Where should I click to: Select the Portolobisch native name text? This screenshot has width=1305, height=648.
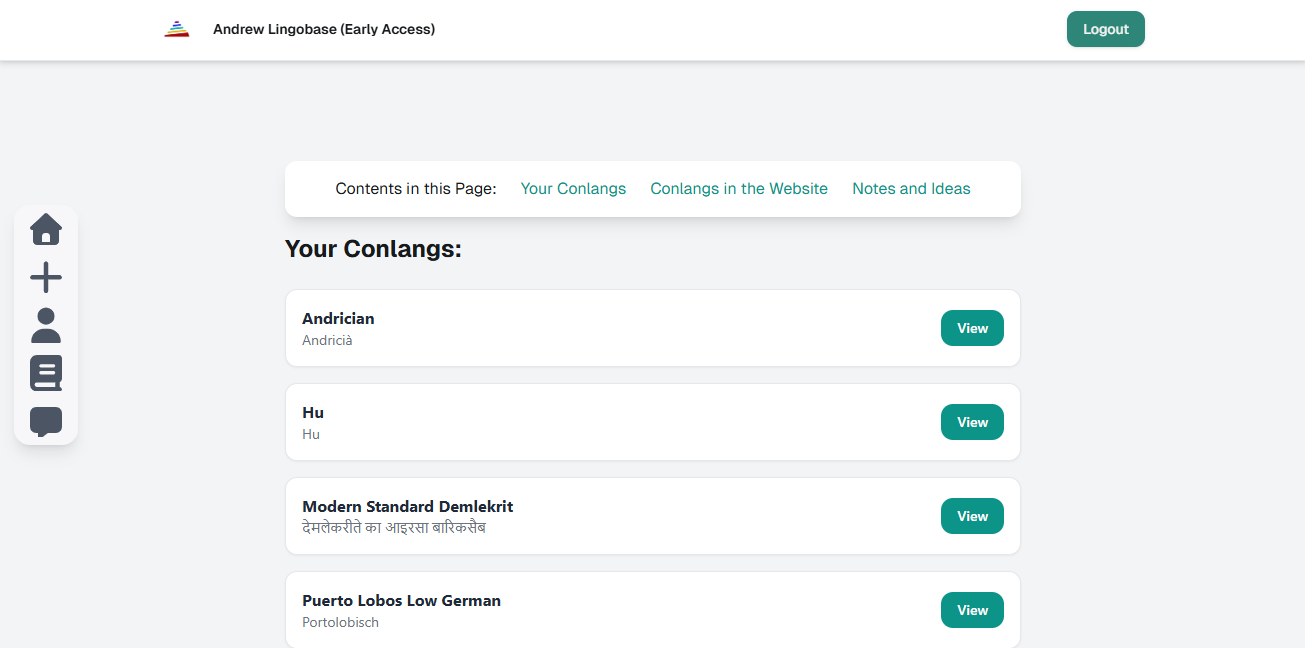click(x=340, y=623)
